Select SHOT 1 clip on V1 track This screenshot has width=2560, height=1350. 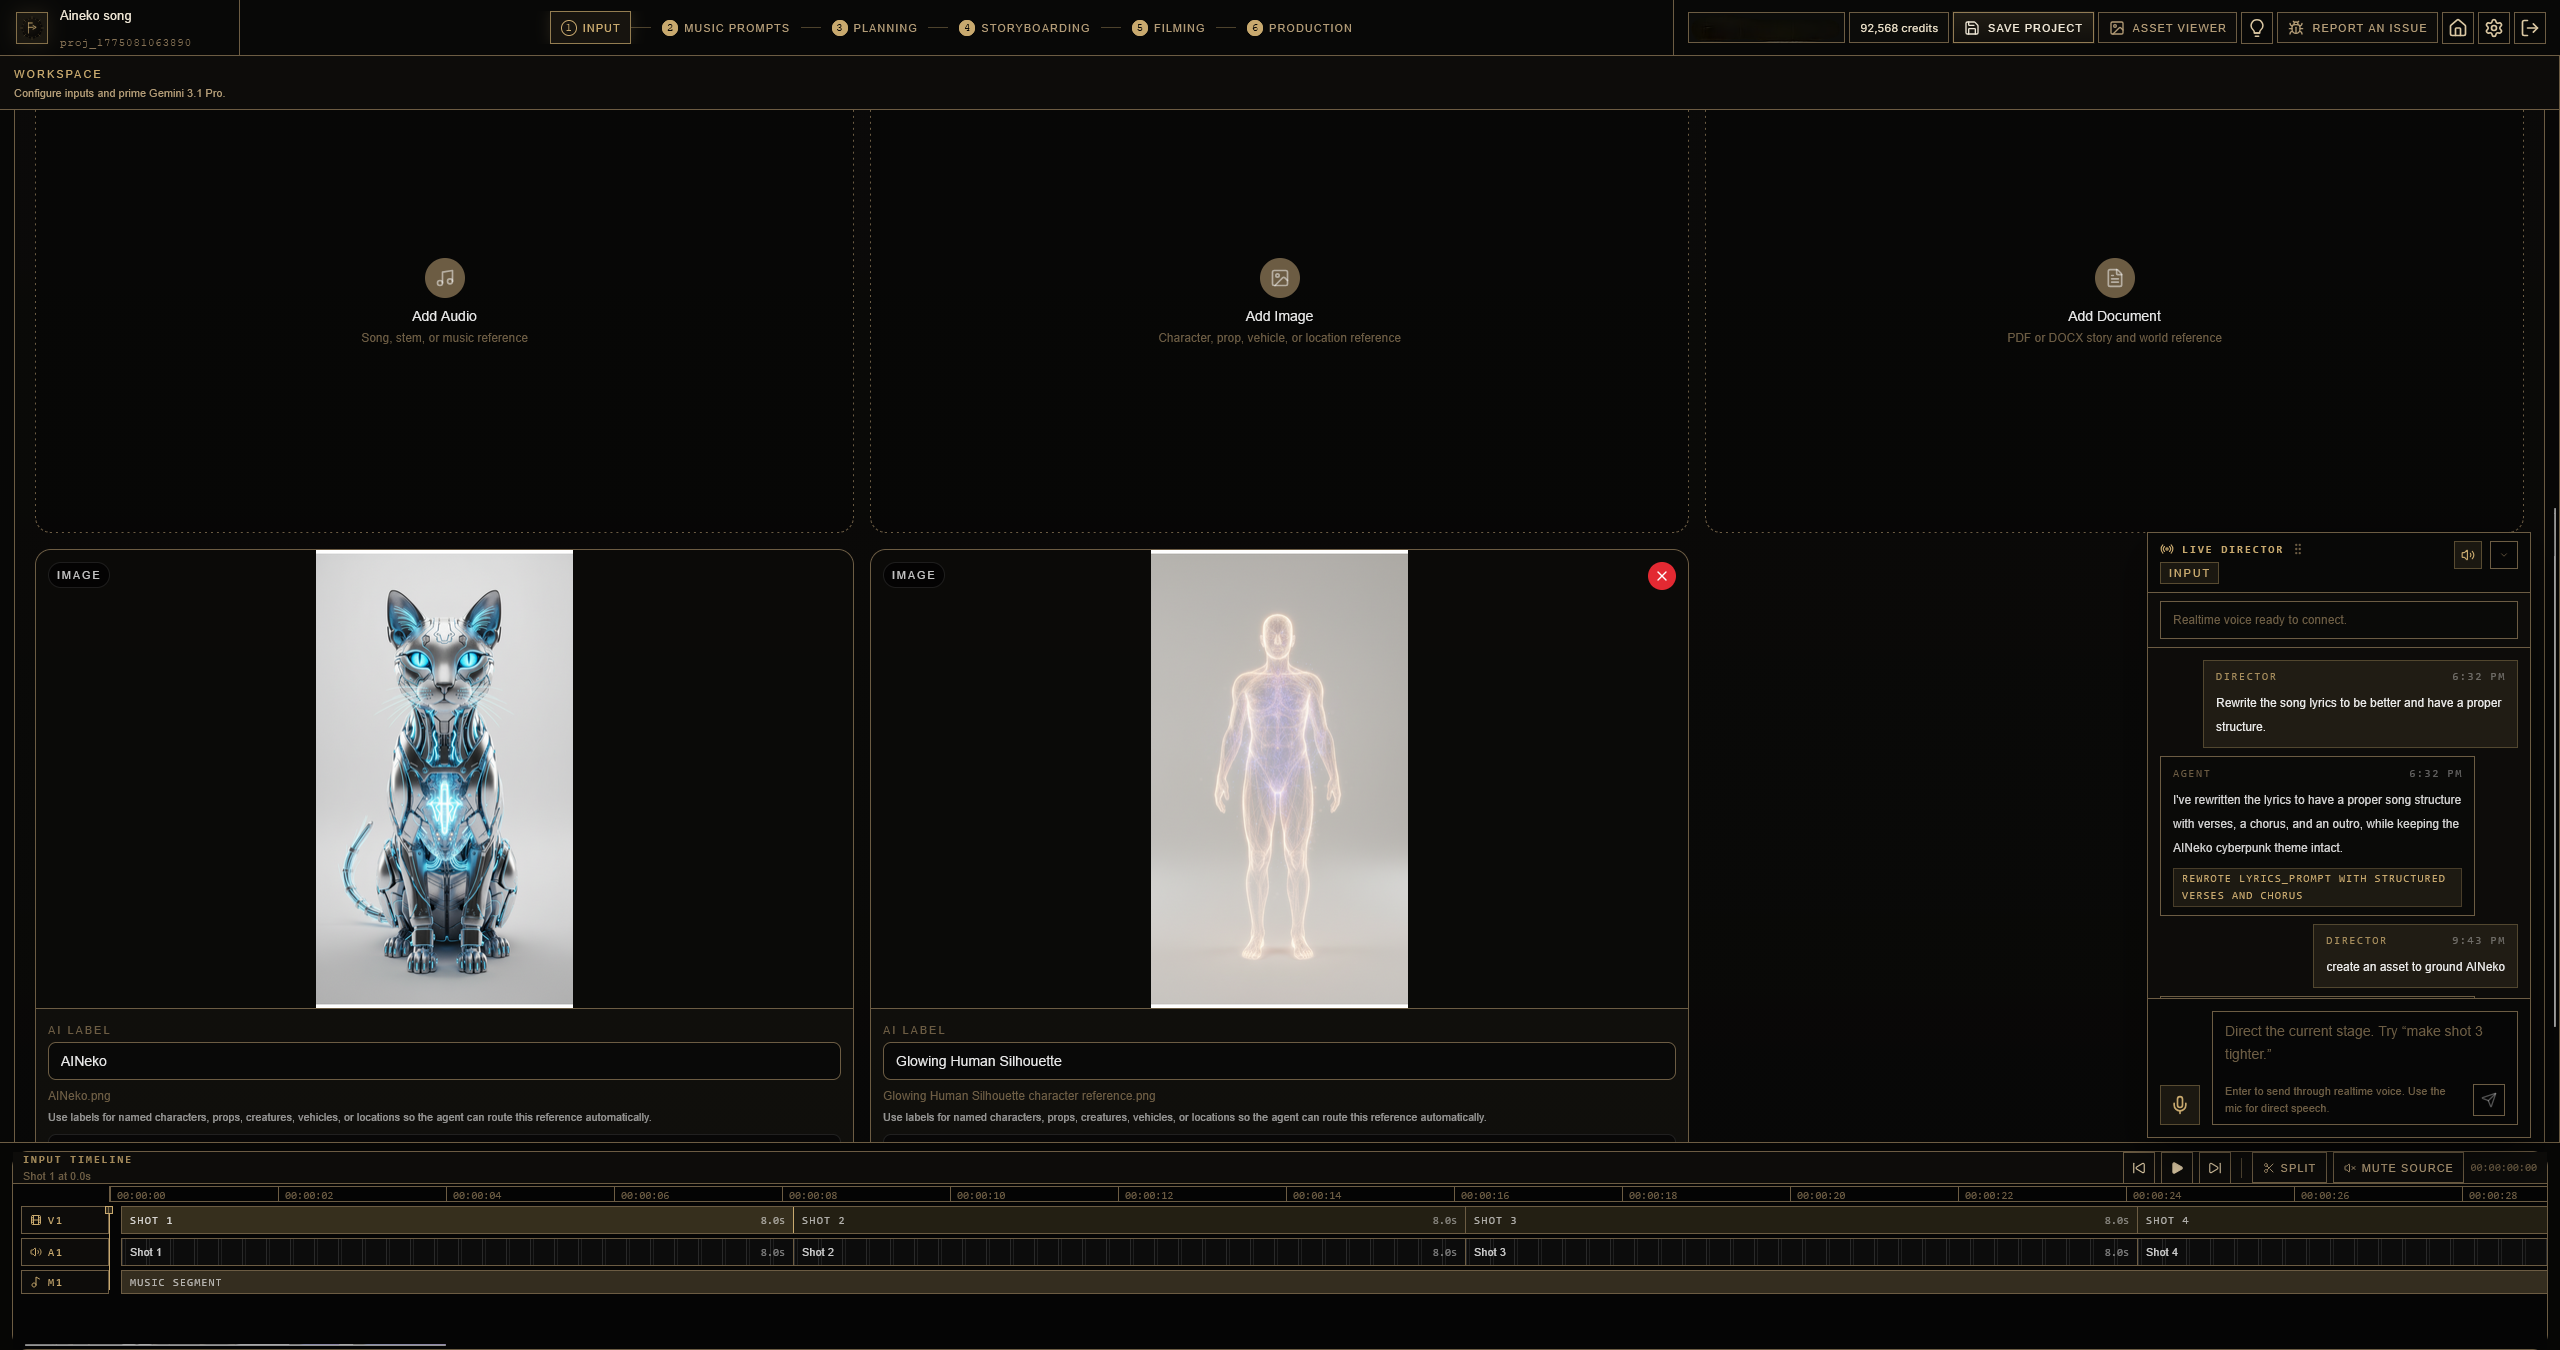click(457, 1220)
